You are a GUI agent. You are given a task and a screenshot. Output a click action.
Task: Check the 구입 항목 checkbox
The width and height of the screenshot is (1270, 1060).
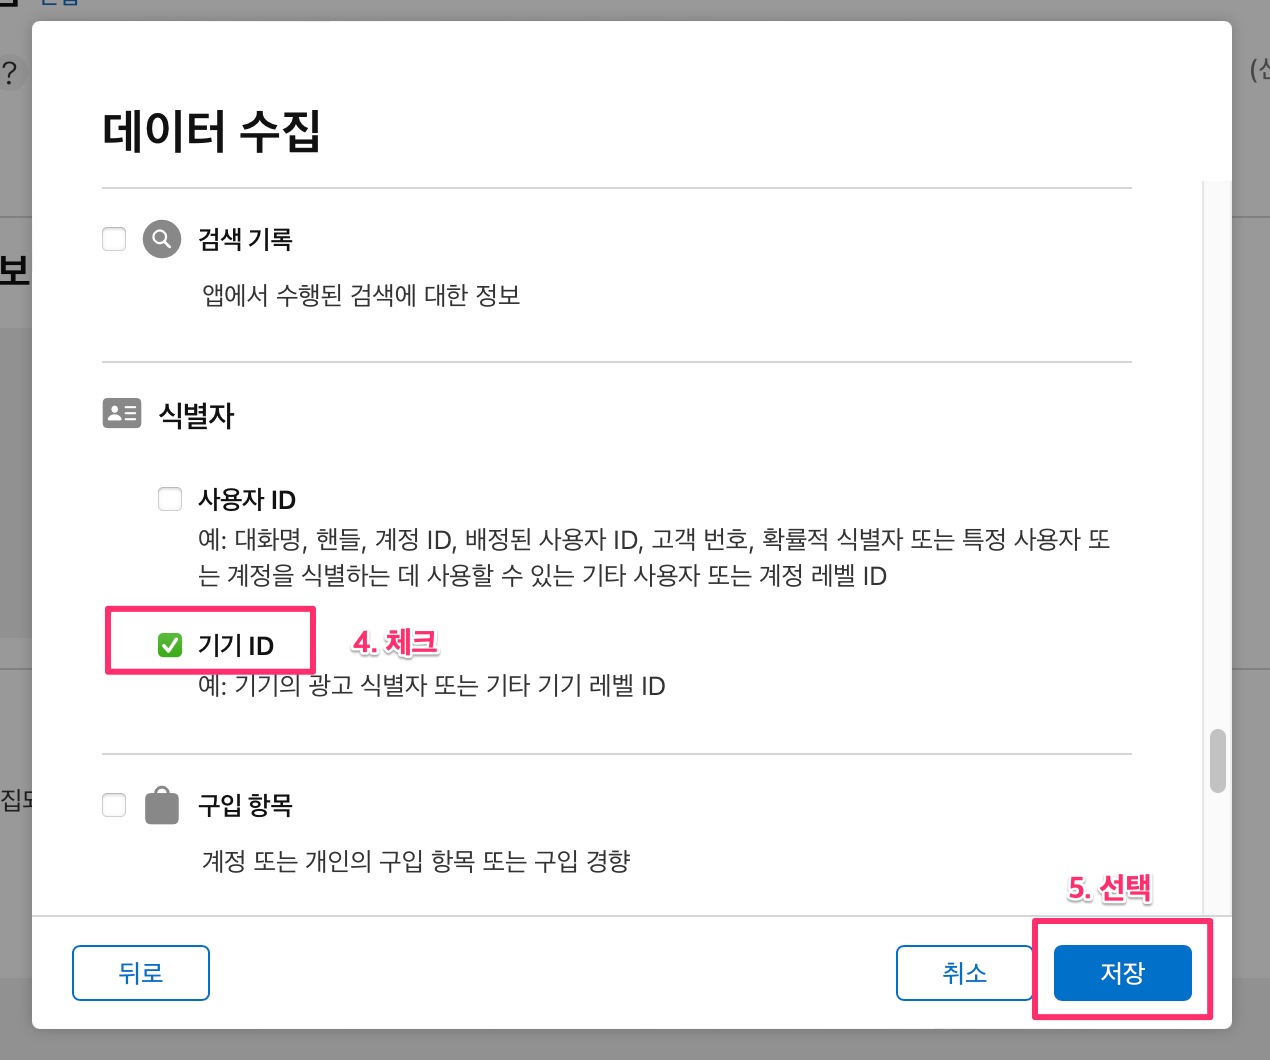[x=114, y=805]
